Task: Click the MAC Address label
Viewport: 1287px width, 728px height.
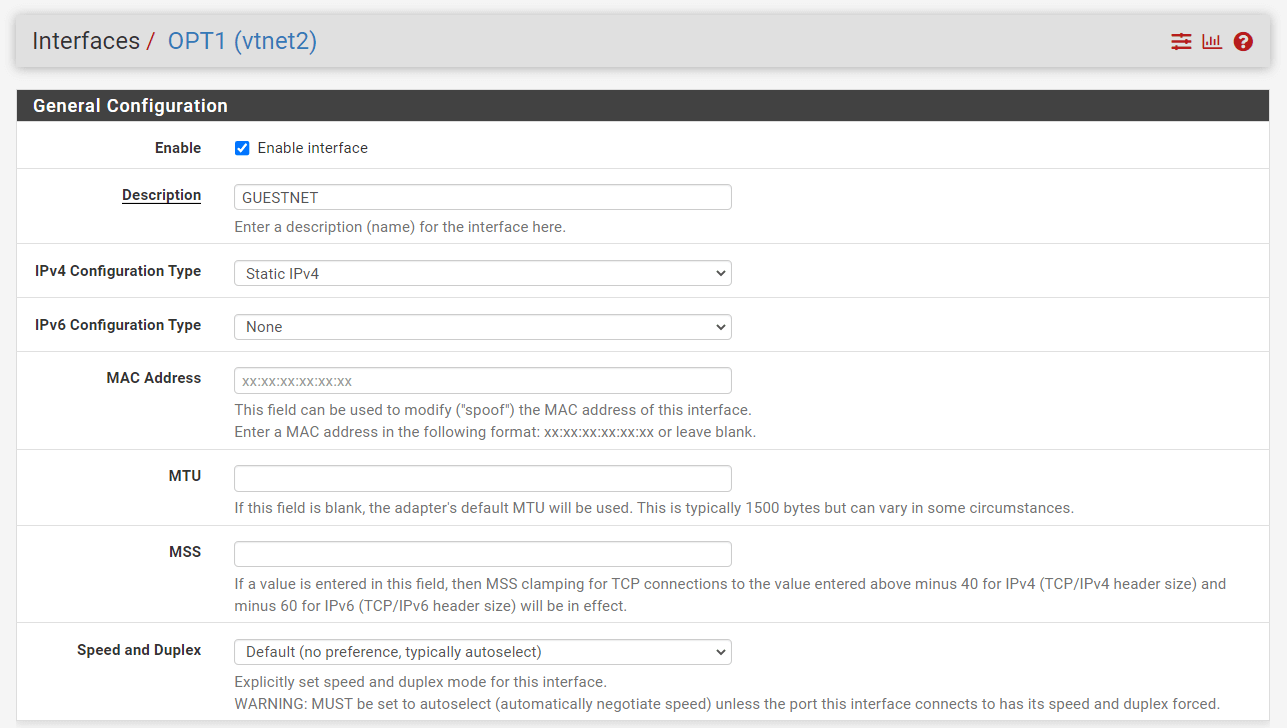Action: click(154, 378)
